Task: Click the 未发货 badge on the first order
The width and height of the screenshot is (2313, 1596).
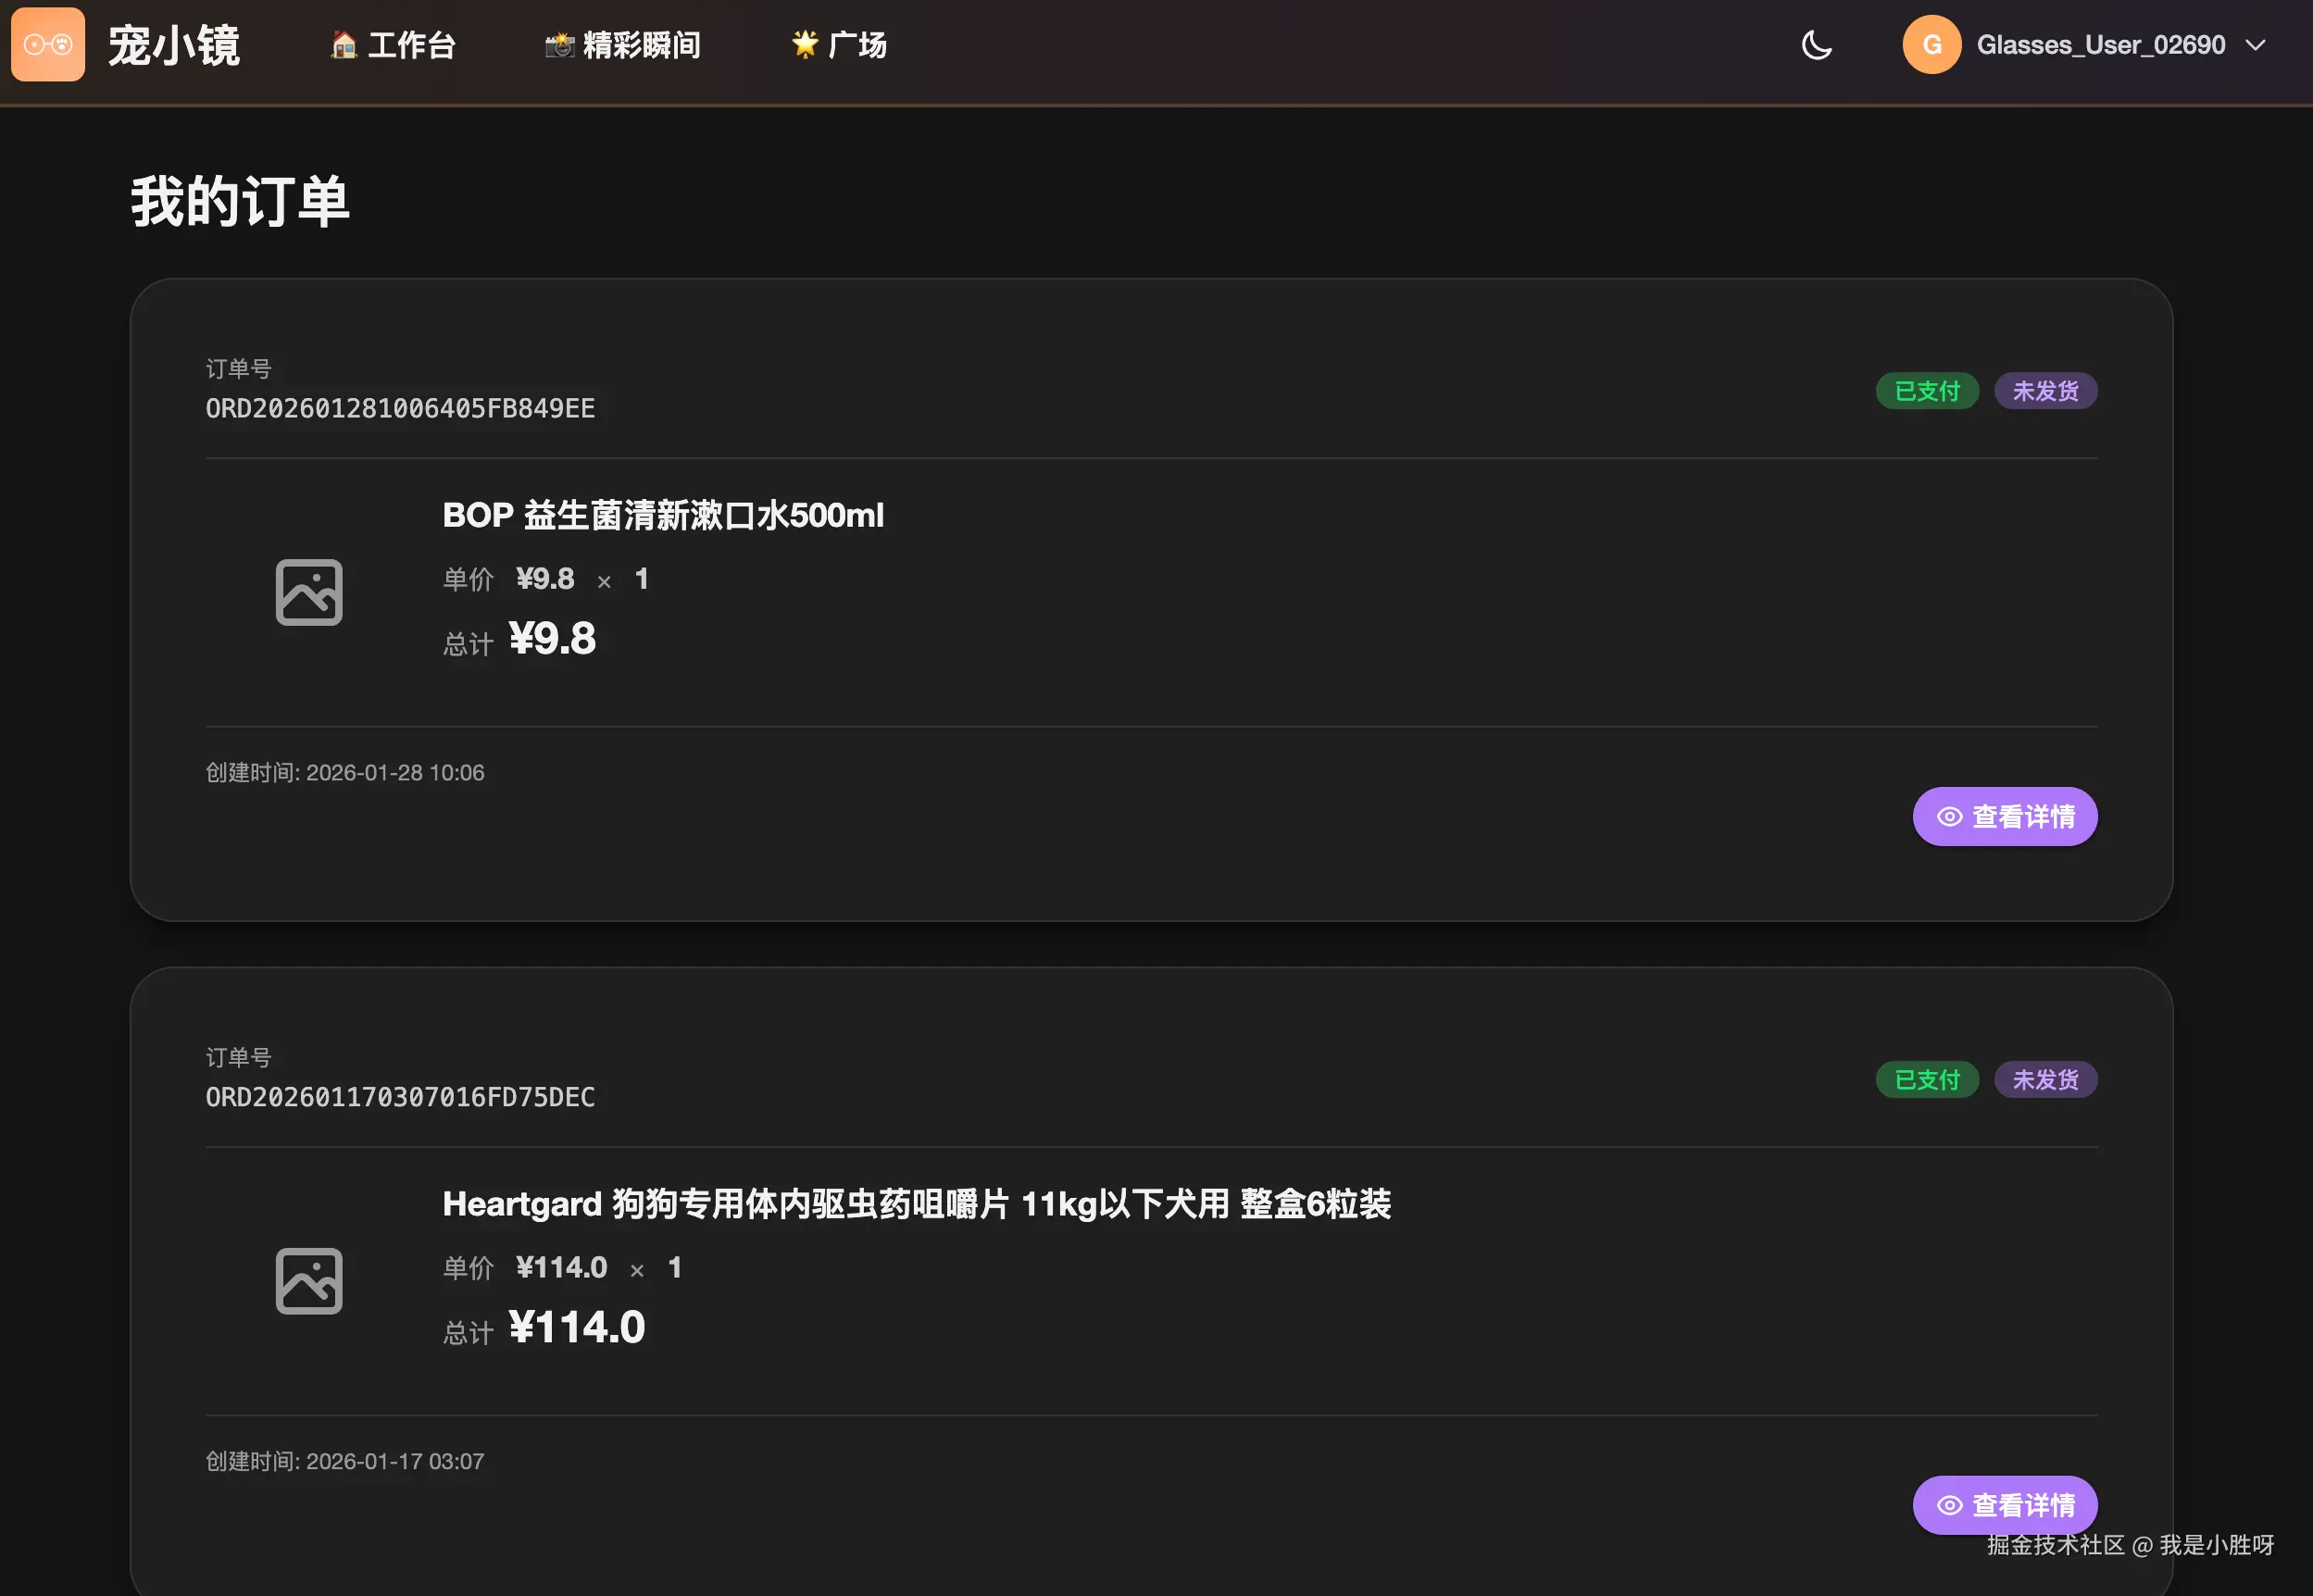Action: [x=2045, y=391]
